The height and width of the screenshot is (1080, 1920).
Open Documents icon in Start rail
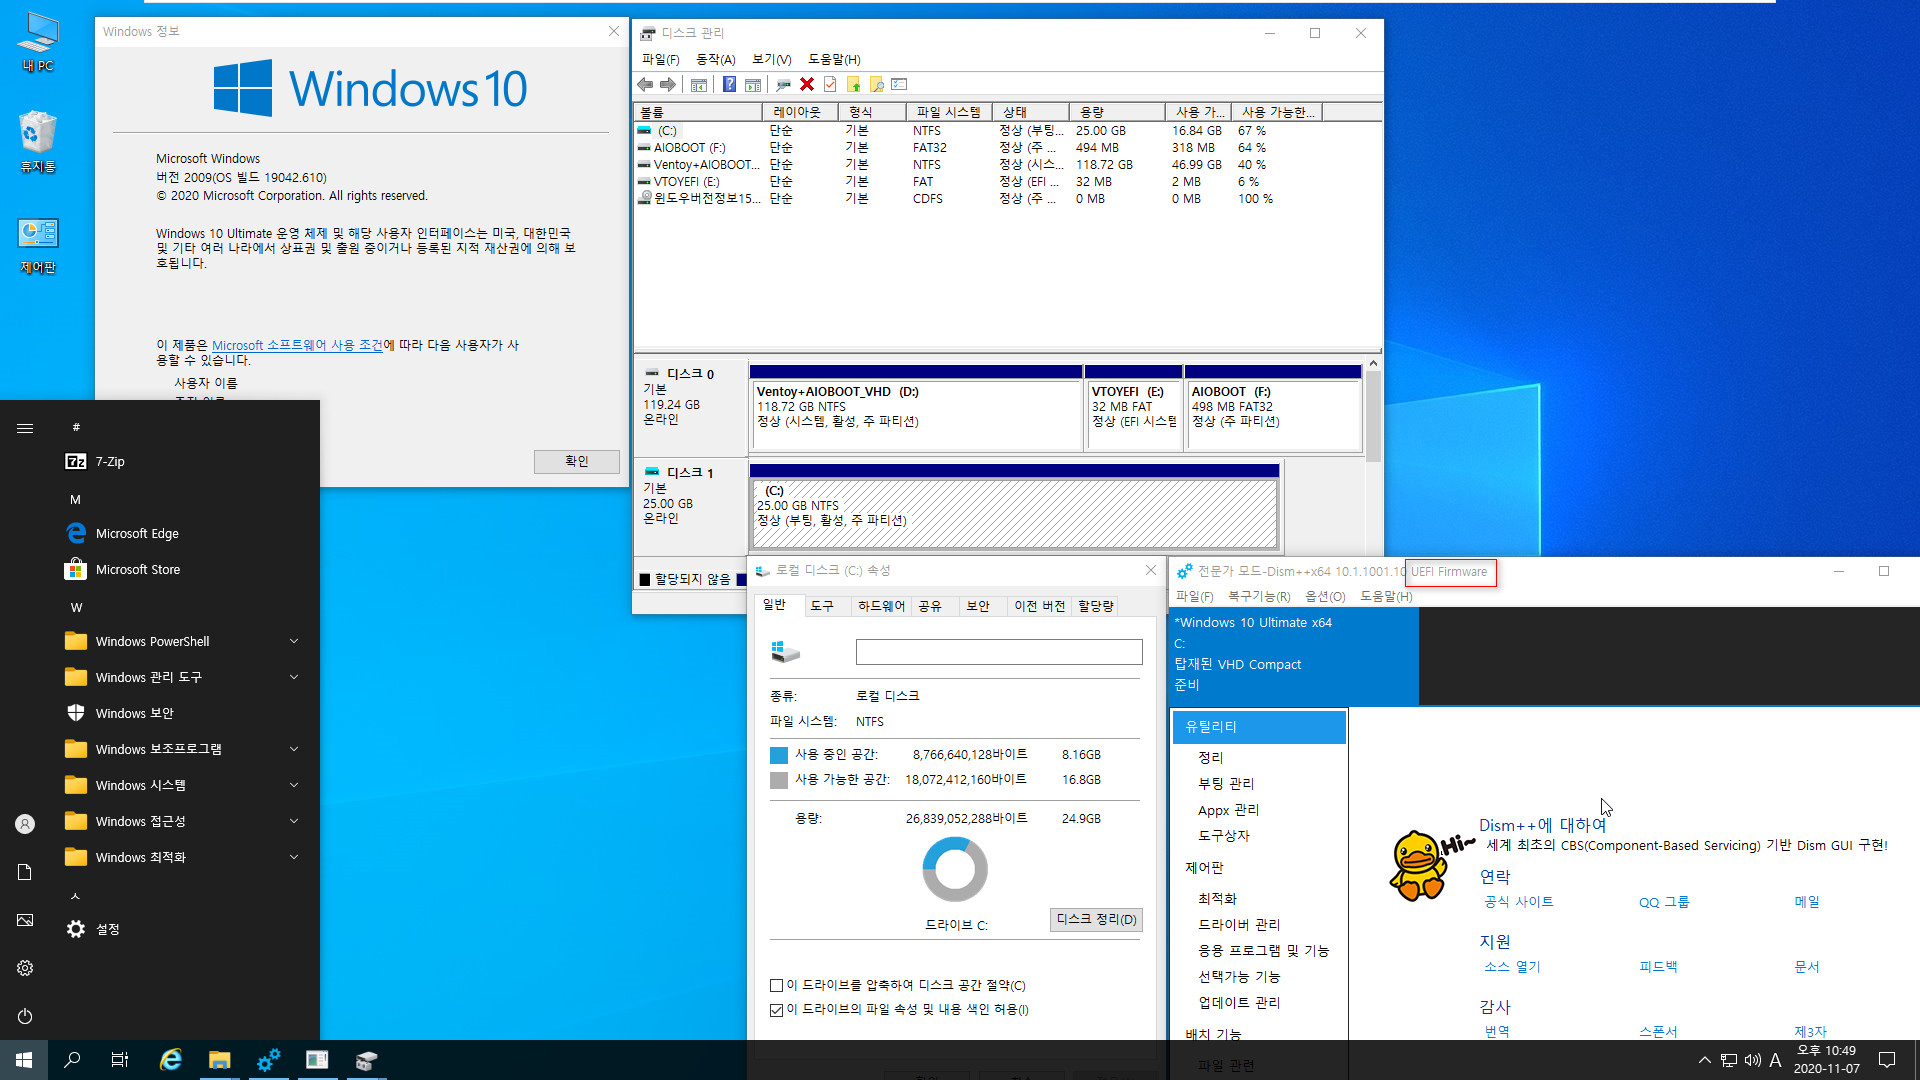[25, 872]
